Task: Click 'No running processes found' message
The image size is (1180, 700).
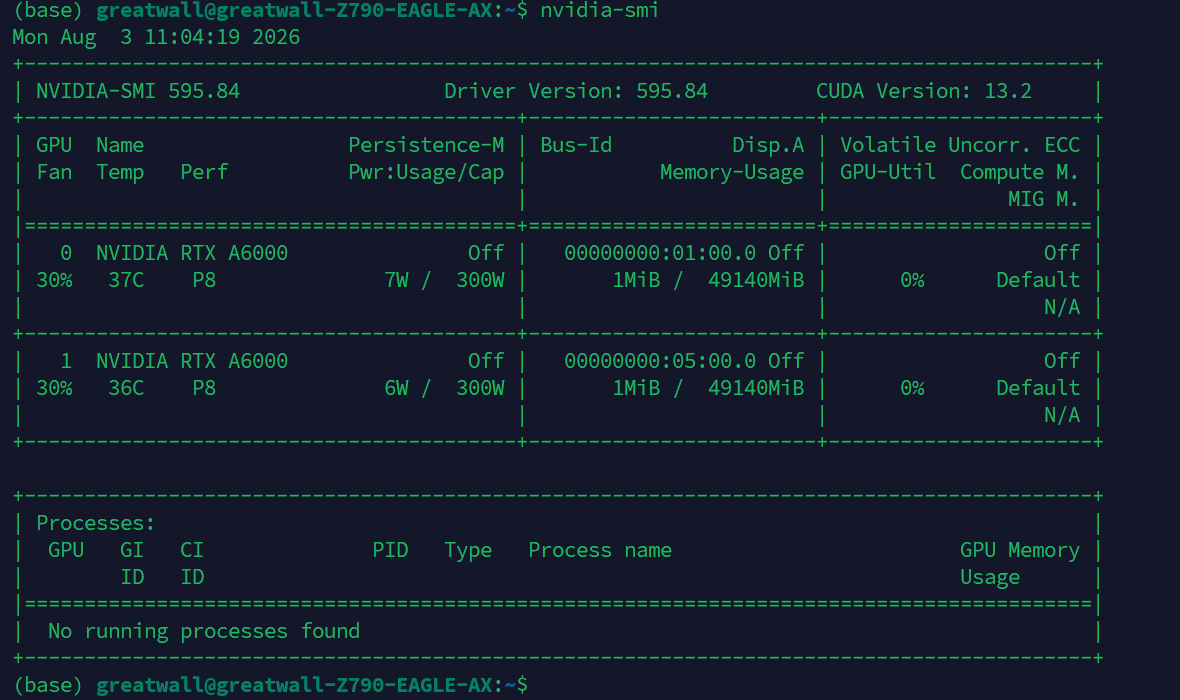Action: tap(204, 631)
